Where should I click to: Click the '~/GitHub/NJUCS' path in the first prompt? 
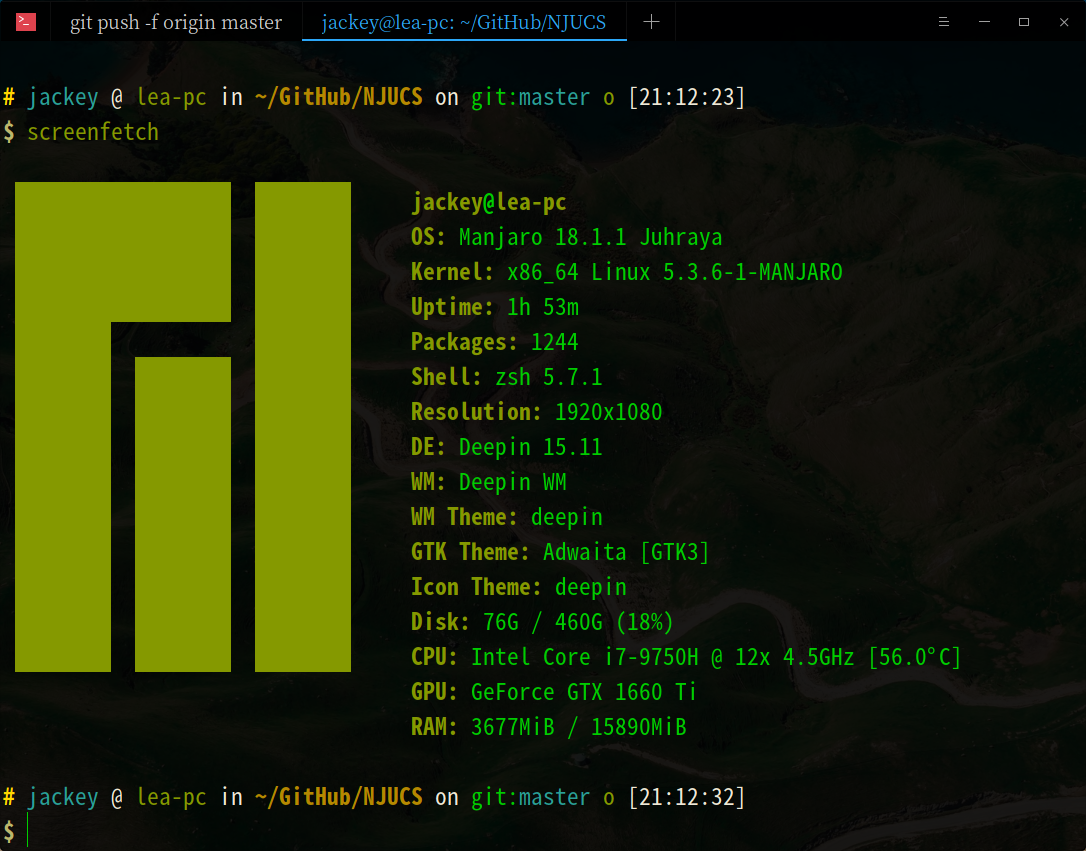click(339, 97)
